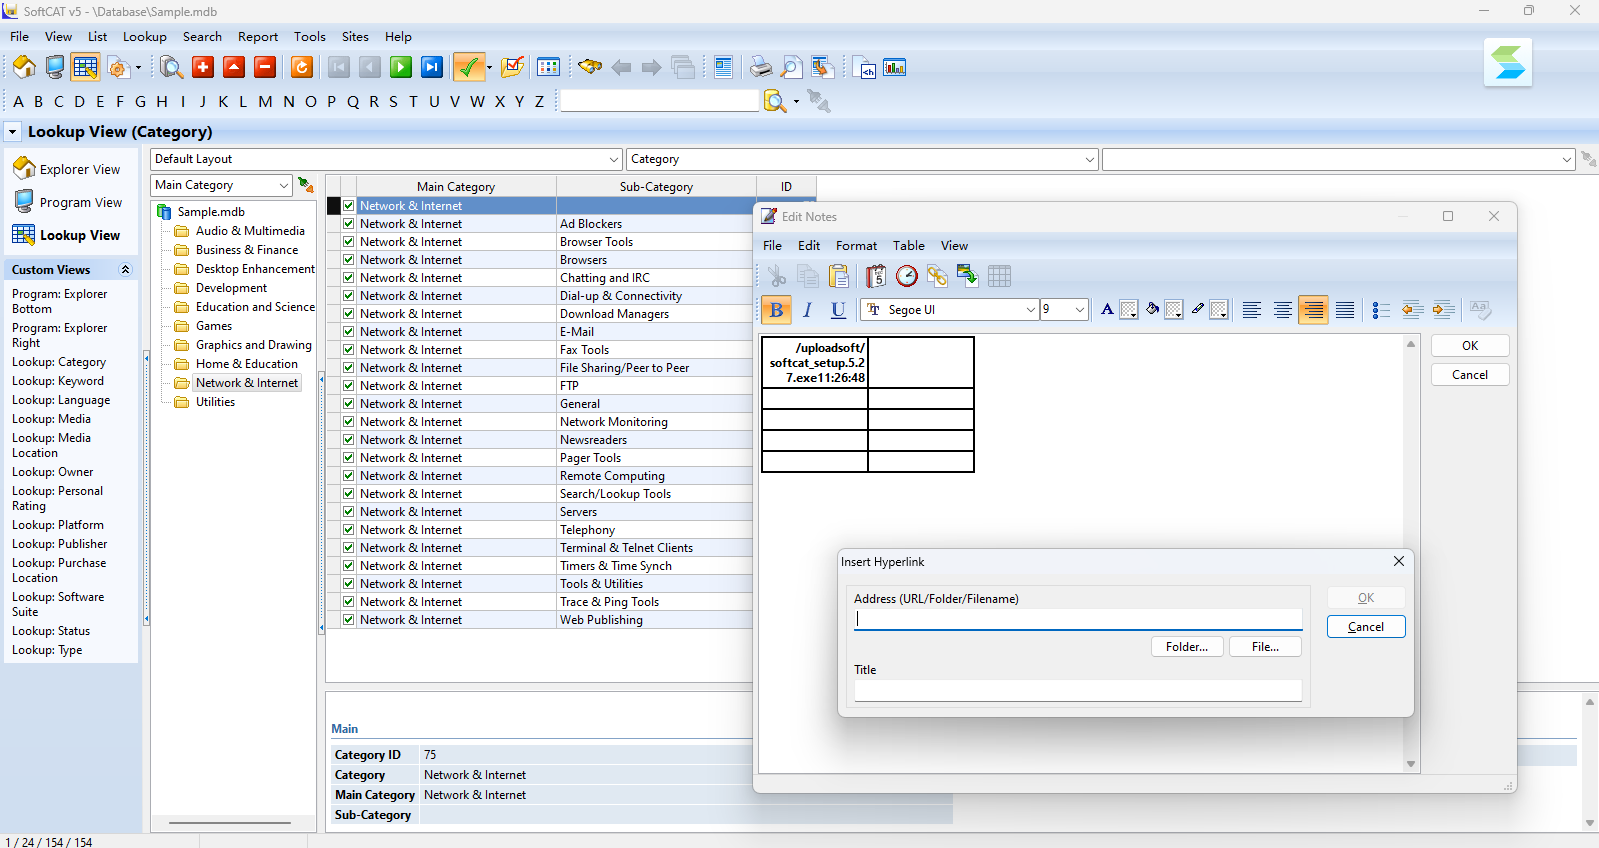Viewport: 1599px width, 848px height.
Task: Click the decrease indent icon
Action: [x=1412, y=310]
